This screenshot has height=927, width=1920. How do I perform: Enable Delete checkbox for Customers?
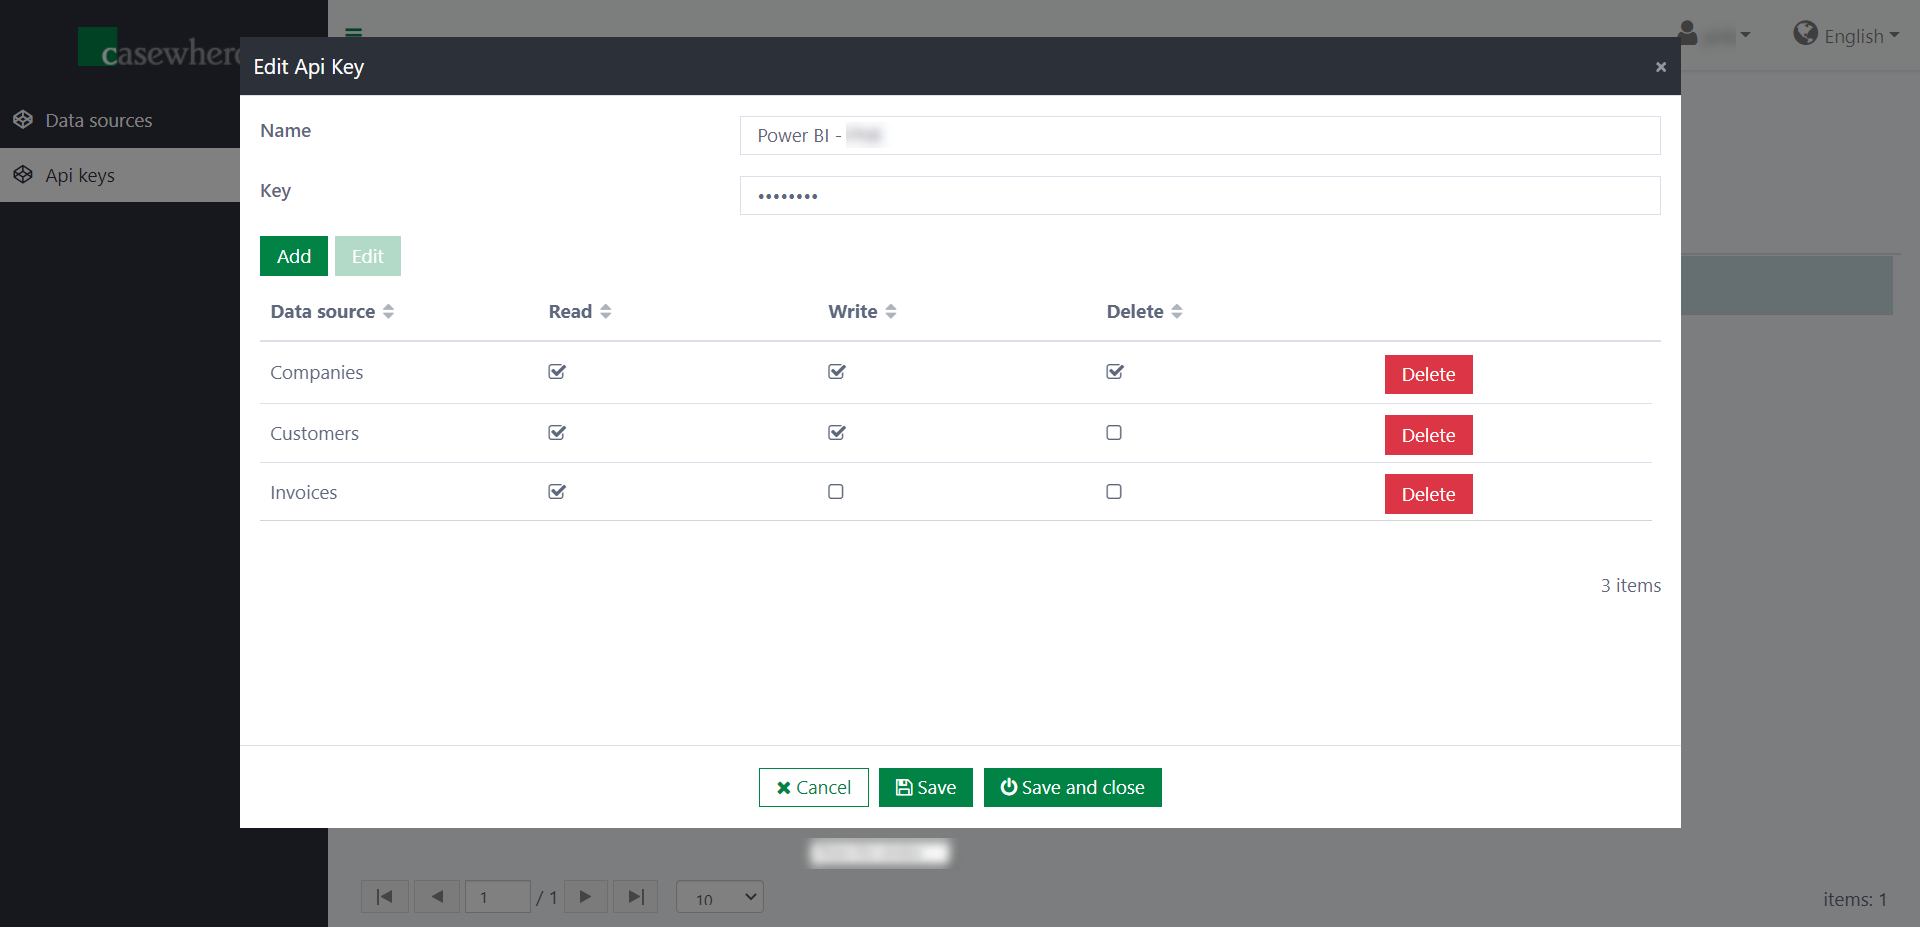1114,433
